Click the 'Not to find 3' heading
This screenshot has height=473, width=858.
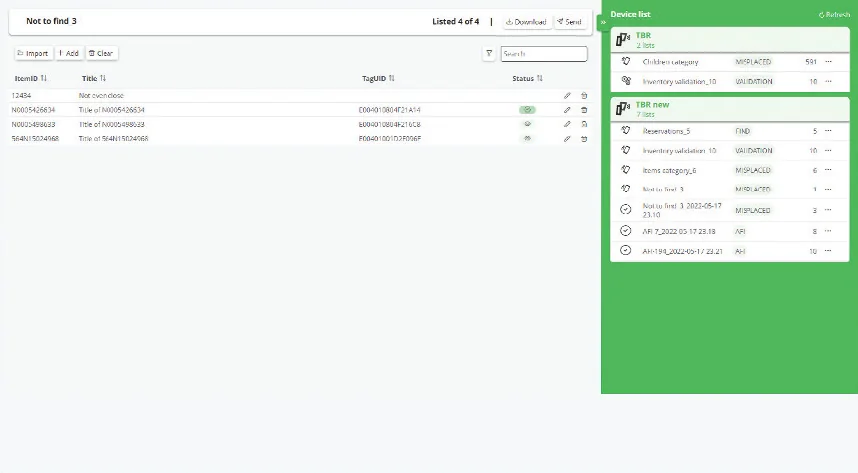click(51, 21)
